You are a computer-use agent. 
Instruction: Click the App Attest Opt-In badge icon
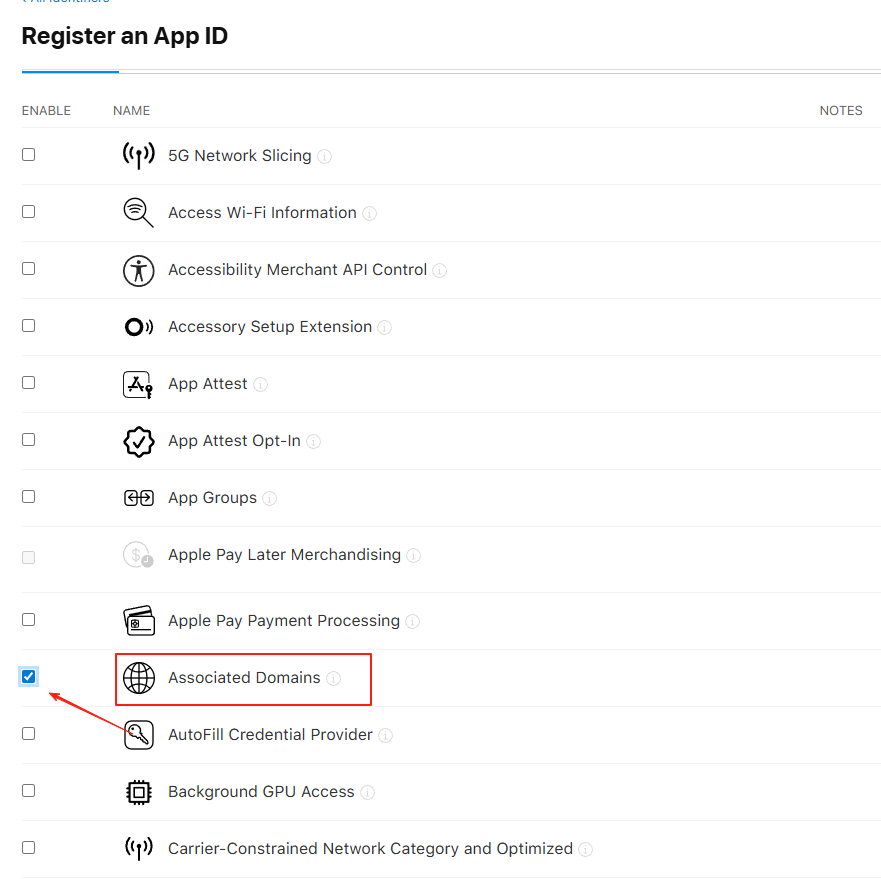point(139,441)
